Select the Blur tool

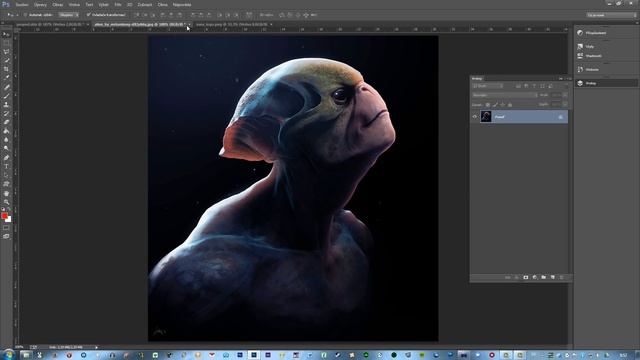click(6, 140)
